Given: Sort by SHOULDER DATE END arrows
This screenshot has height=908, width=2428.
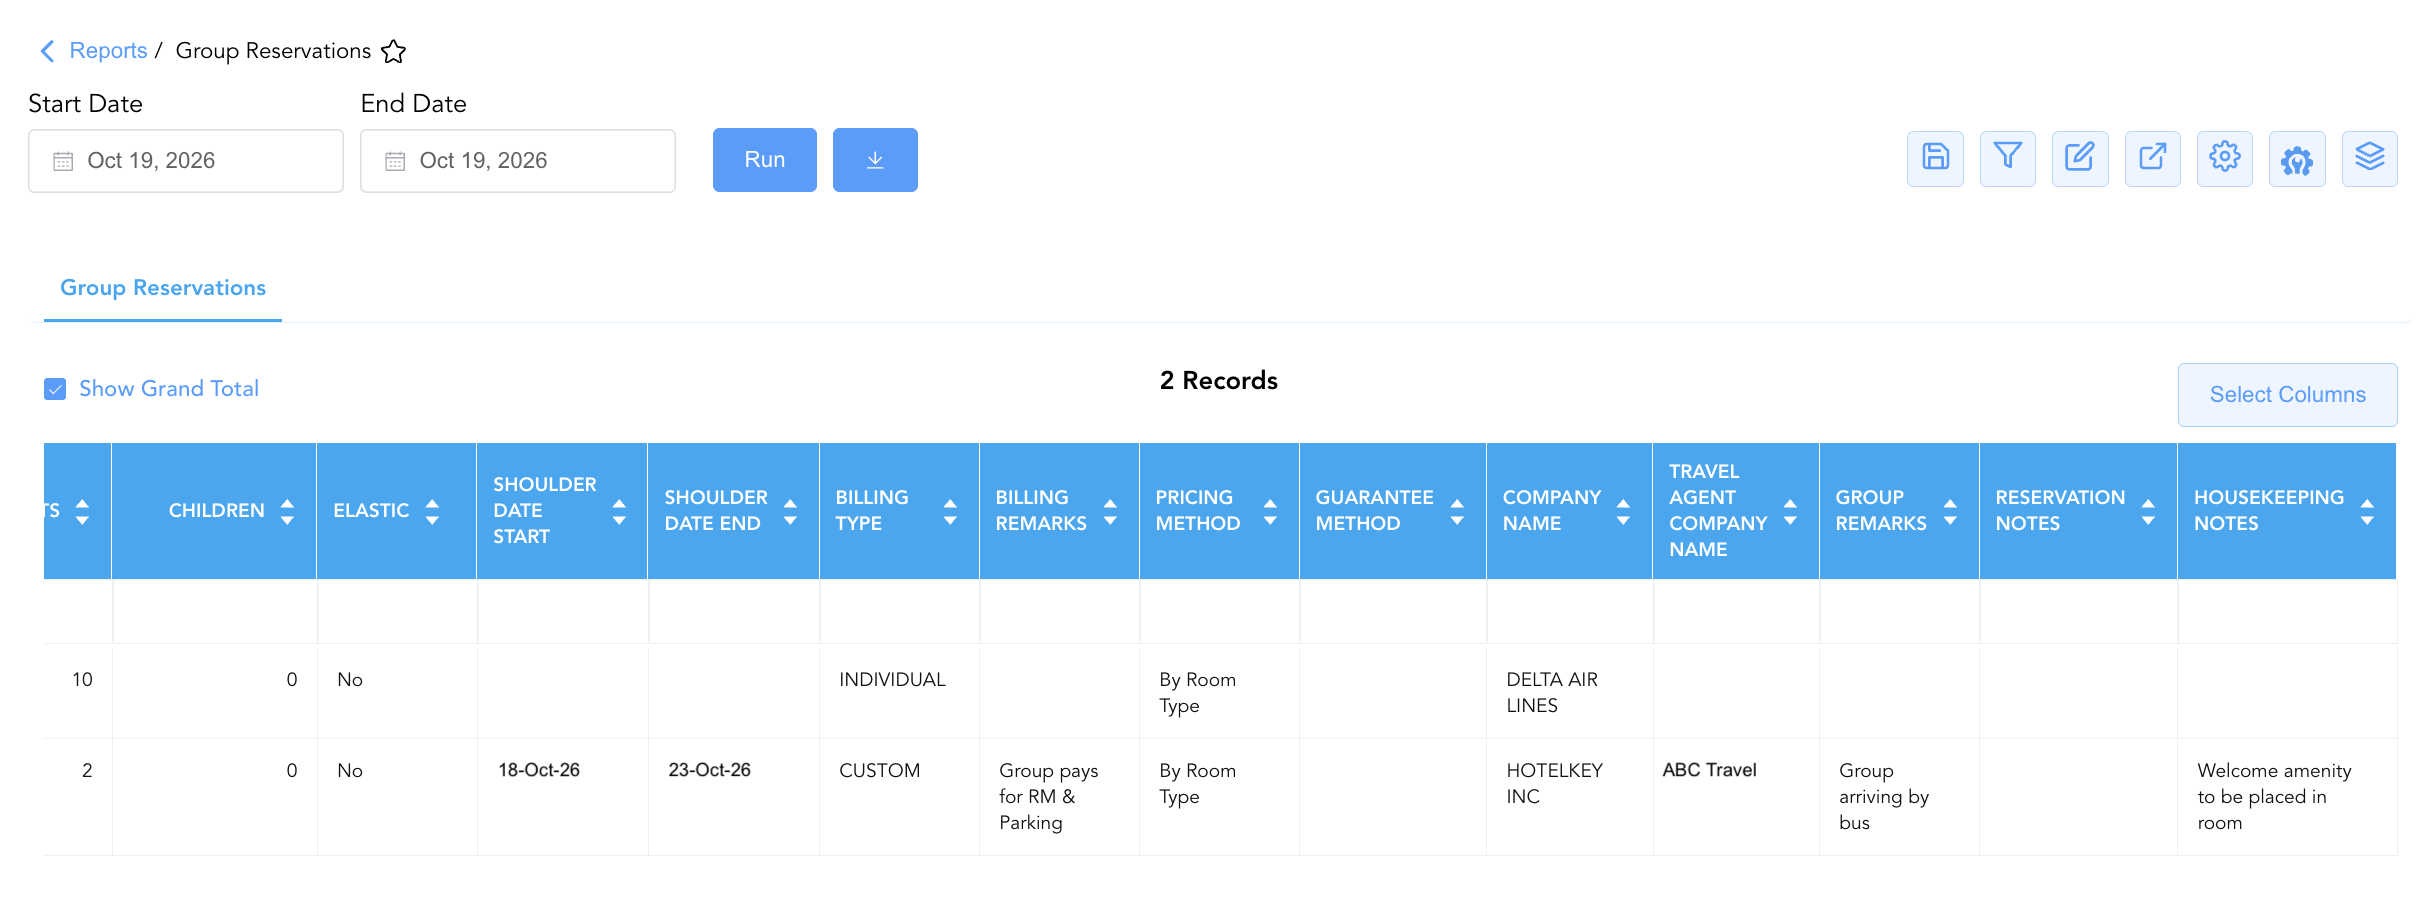Looking at the screenshot, I should pyautogui.click(x=790, y=511).
